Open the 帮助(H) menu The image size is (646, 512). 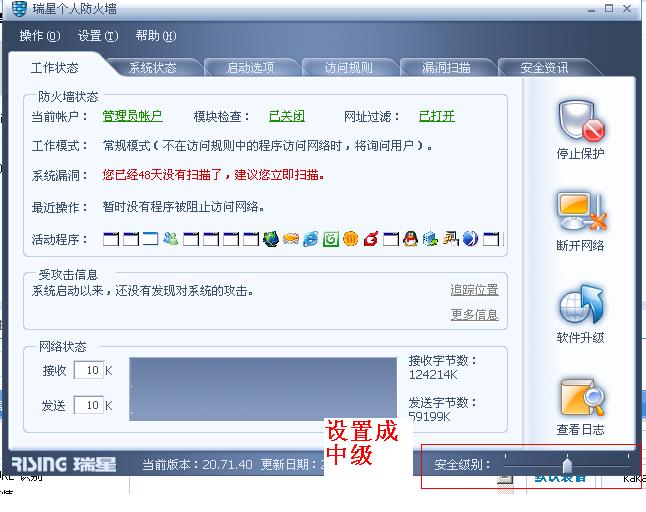(156, 36)
